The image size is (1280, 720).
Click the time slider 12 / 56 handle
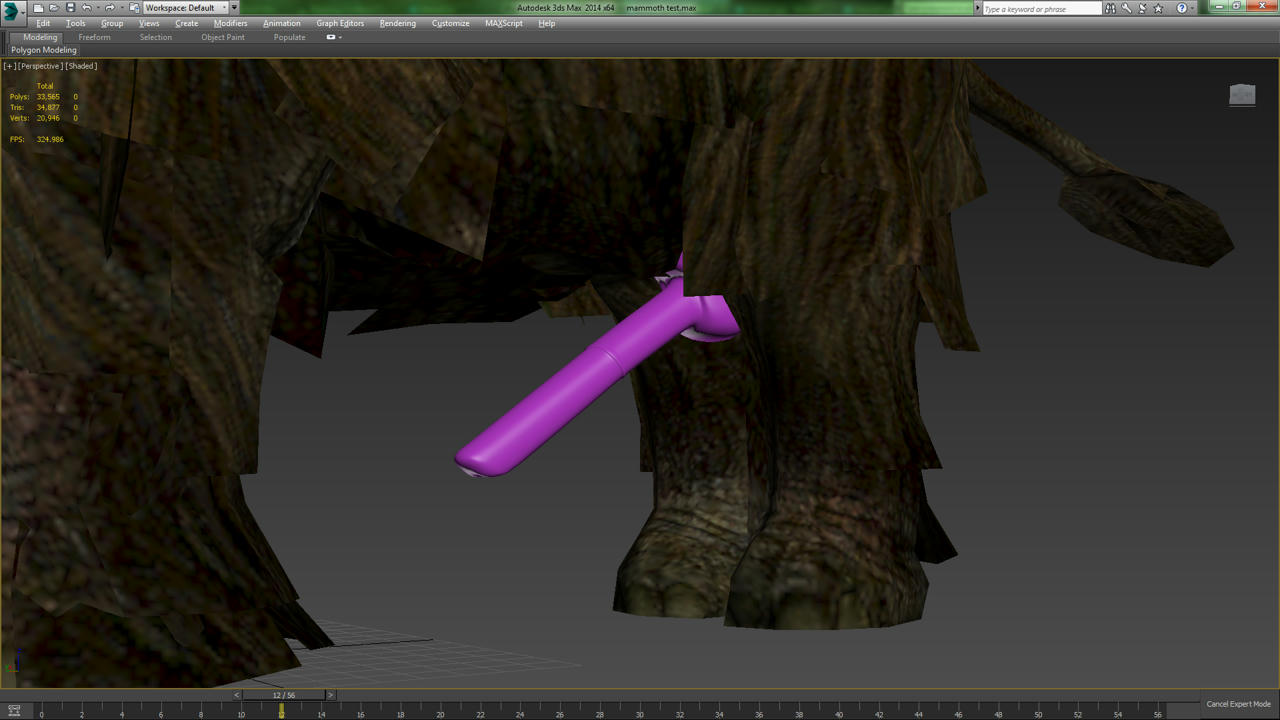tap(284, 695)
